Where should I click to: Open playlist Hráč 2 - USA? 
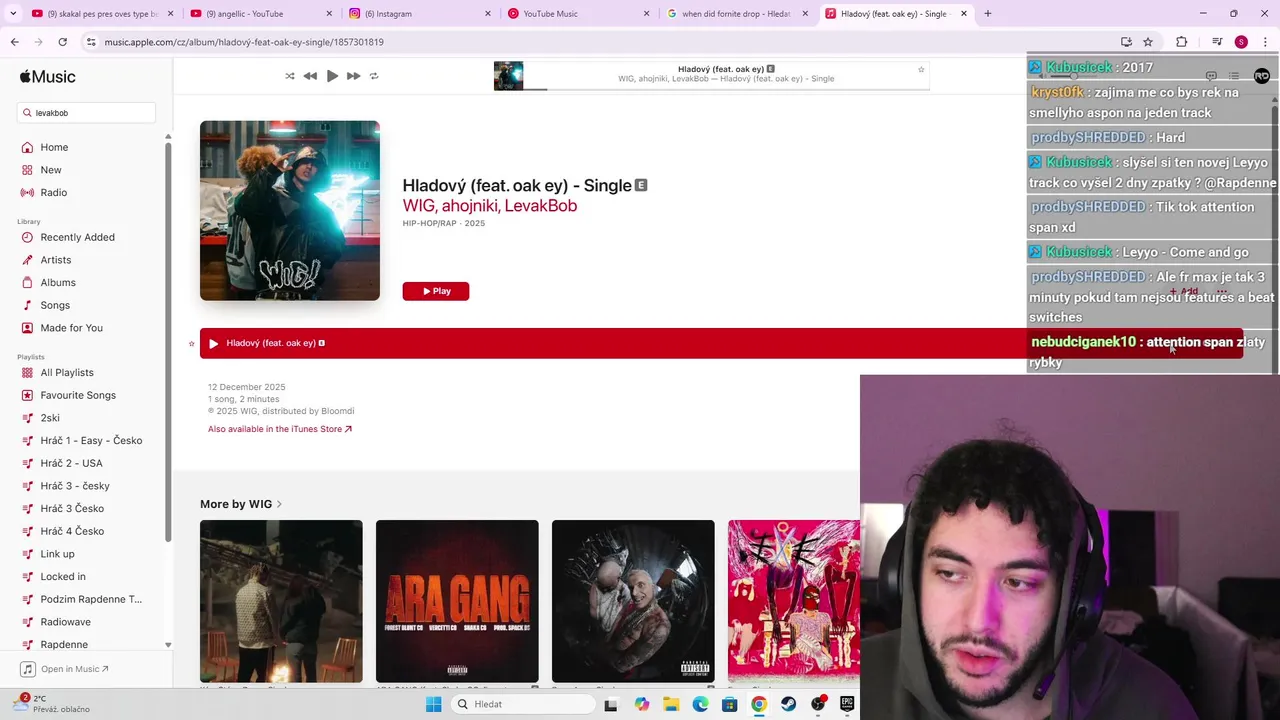point(71,463)
